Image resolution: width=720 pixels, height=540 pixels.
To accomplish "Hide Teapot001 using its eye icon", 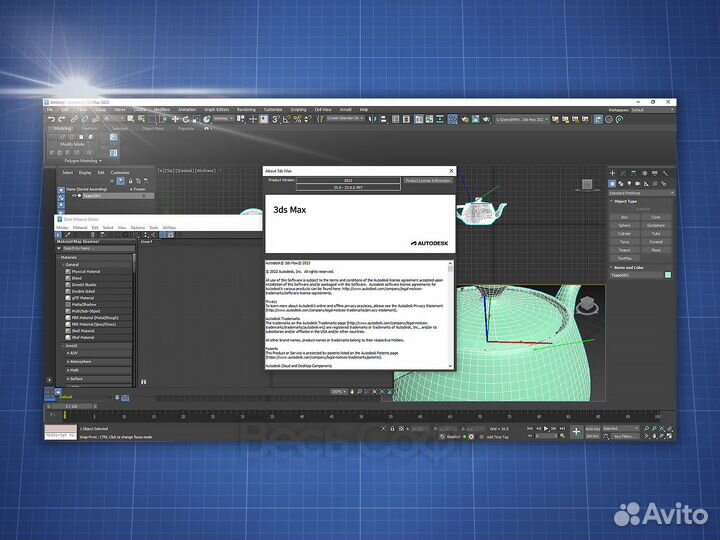I will tap(74, 196).
